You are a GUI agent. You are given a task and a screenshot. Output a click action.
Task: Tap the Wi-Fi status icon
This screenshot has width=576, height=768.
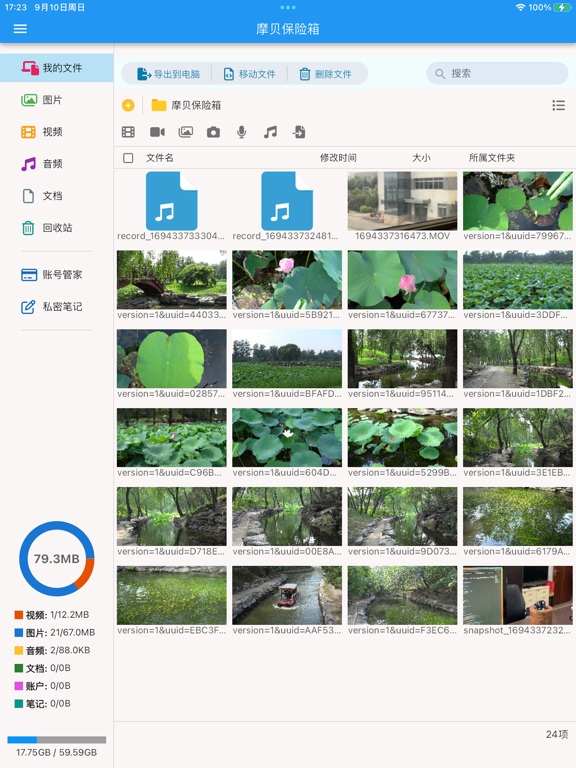520,7
